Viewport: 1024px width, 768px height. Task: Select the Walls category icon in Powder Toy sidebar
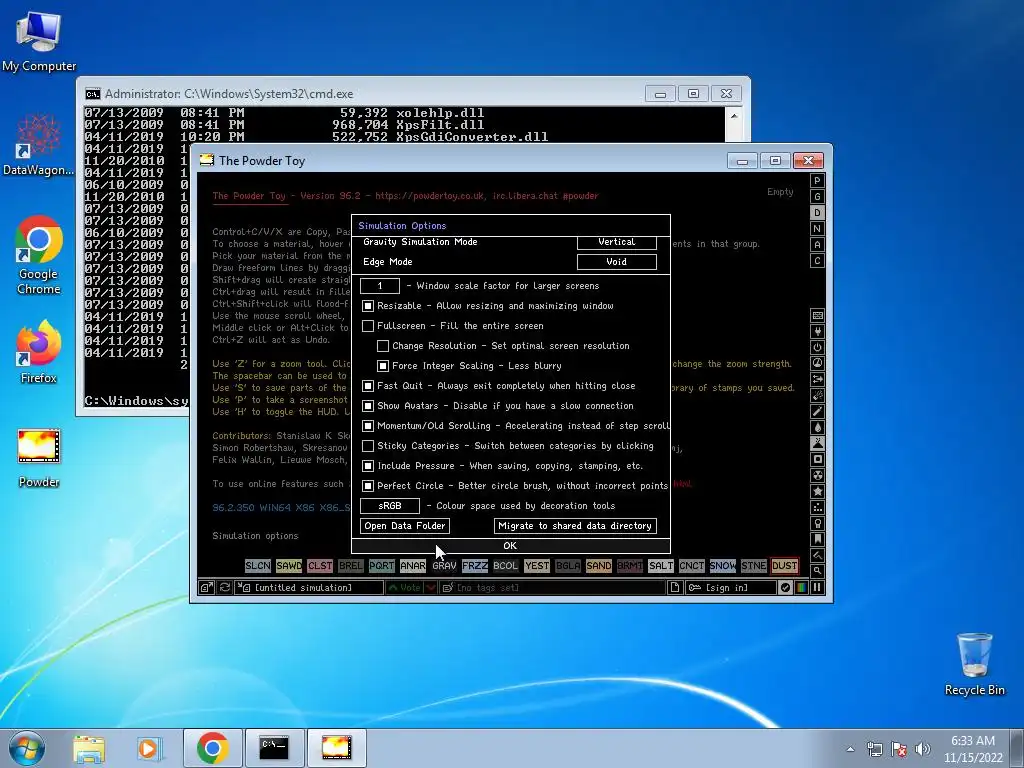pyautogui.click(x=817, y=315)
